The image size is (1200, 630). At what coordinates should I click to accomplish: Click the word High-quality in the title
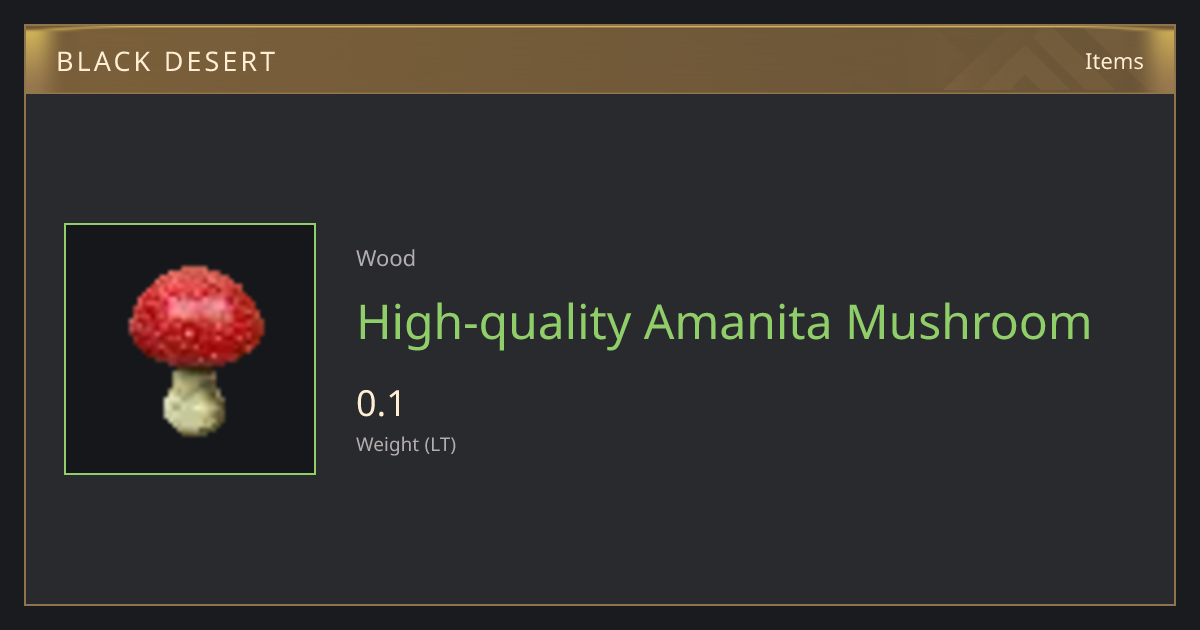point(494,324)
